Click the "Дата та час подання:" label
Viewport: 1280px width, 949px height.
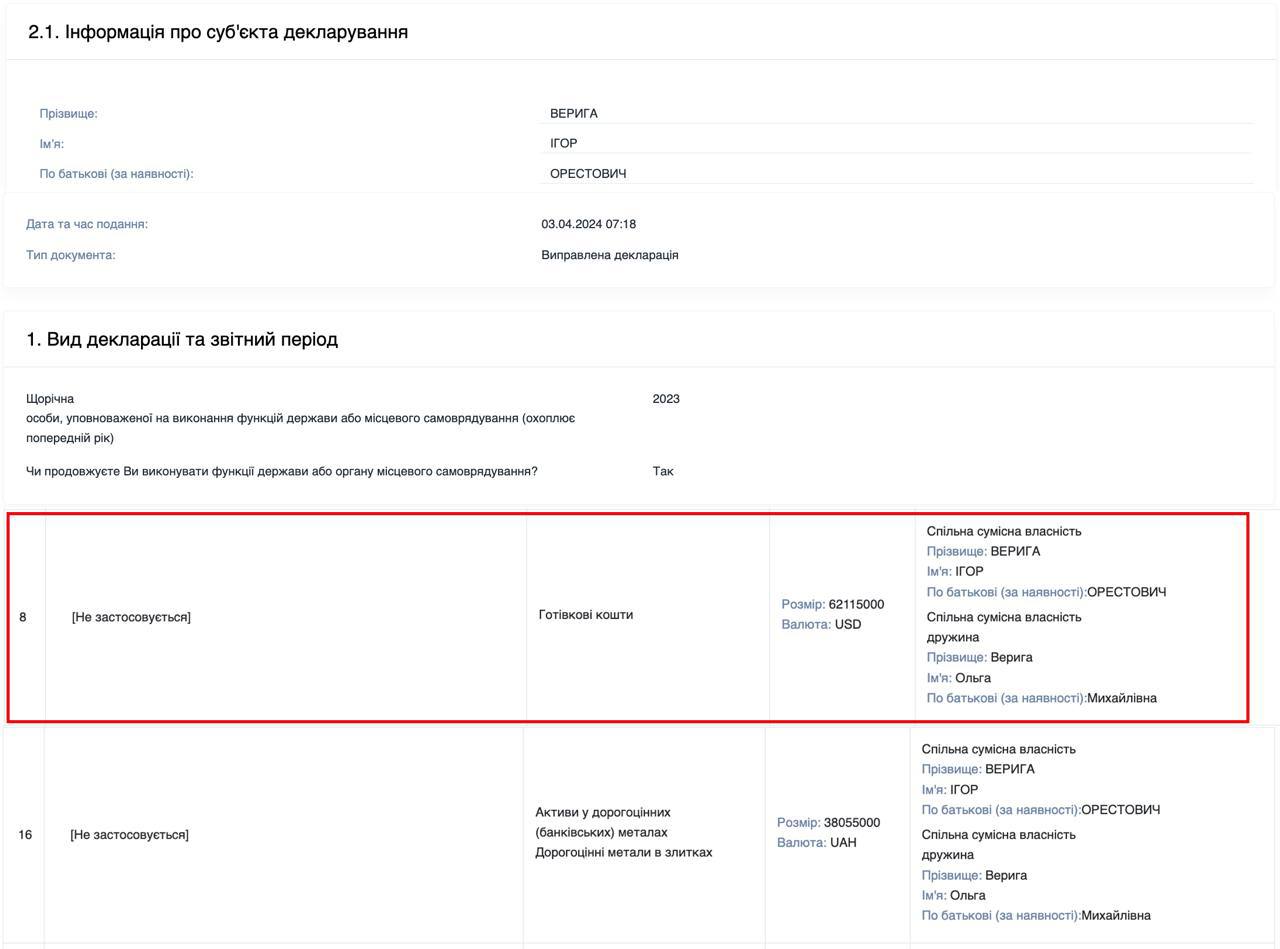click(x=86, y=224)
